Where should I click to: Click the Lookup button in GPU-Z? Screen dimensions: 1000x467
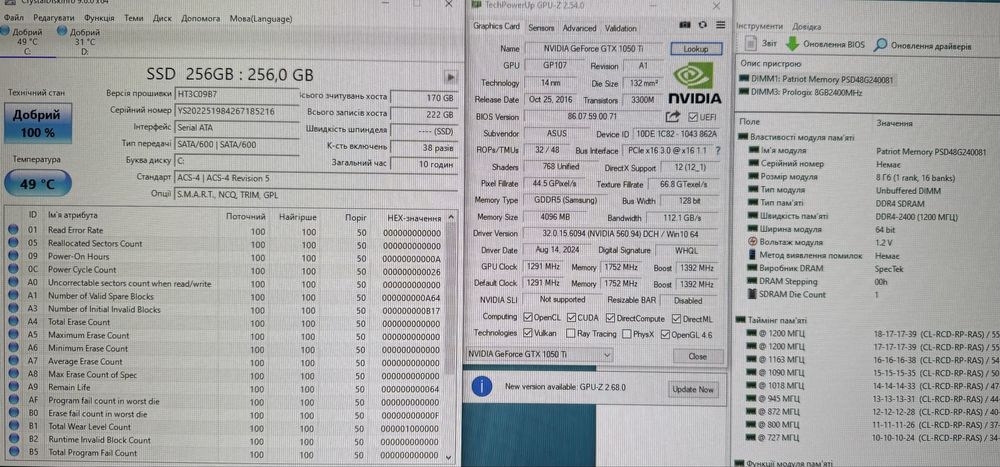pyautogui.click(x=696, y=48)
